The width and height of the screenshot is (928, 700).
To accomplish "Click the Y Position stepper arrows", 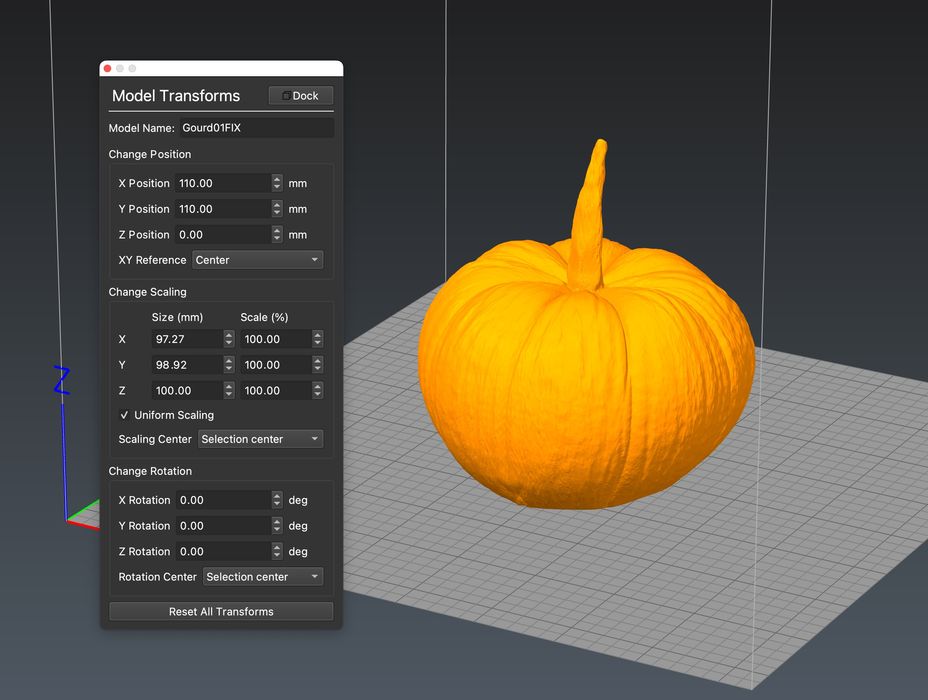I will 277,209.
